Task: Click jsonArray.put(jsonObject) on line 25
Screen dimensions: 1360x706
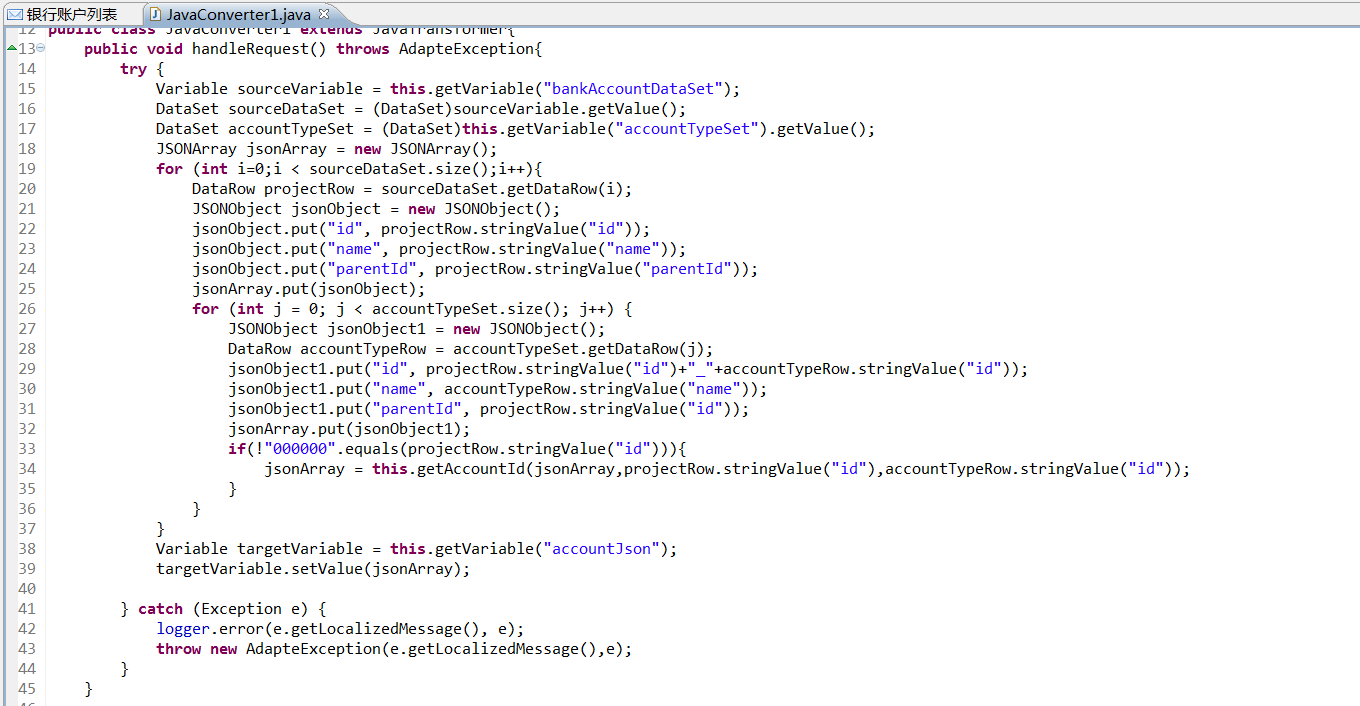Action: [x=304, y=289]
